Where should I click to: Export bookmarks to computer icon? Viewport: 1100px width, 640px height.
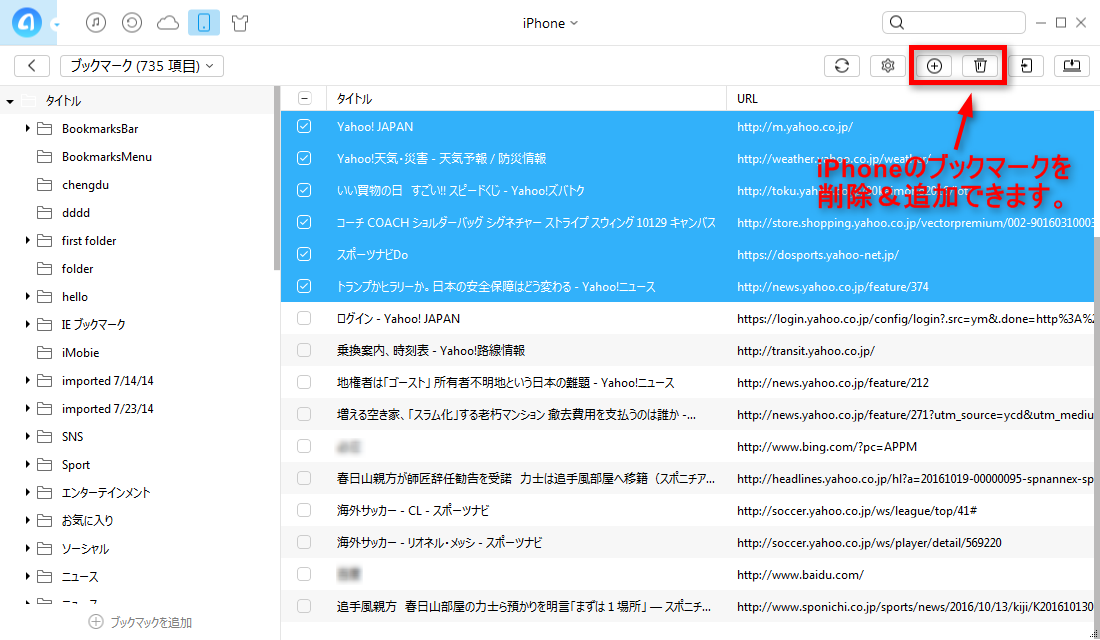[1072, 65]
